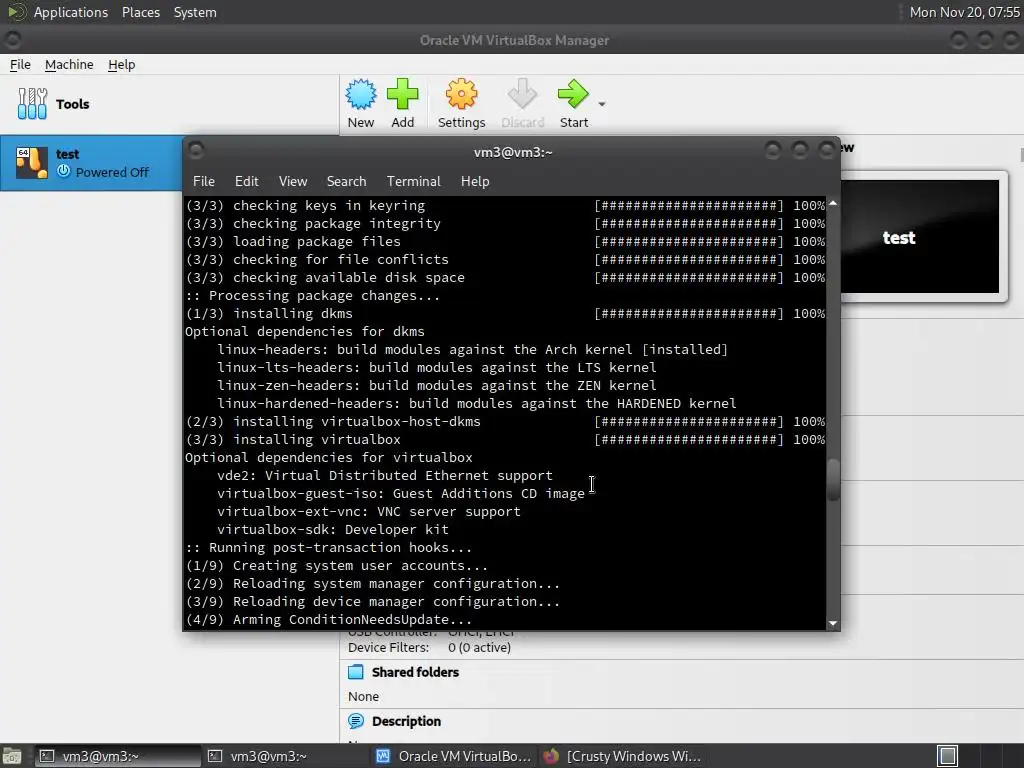This screenshot has height=768, width=1024.
Task: Click Applications menu logo icon
Action: point(16,12)
